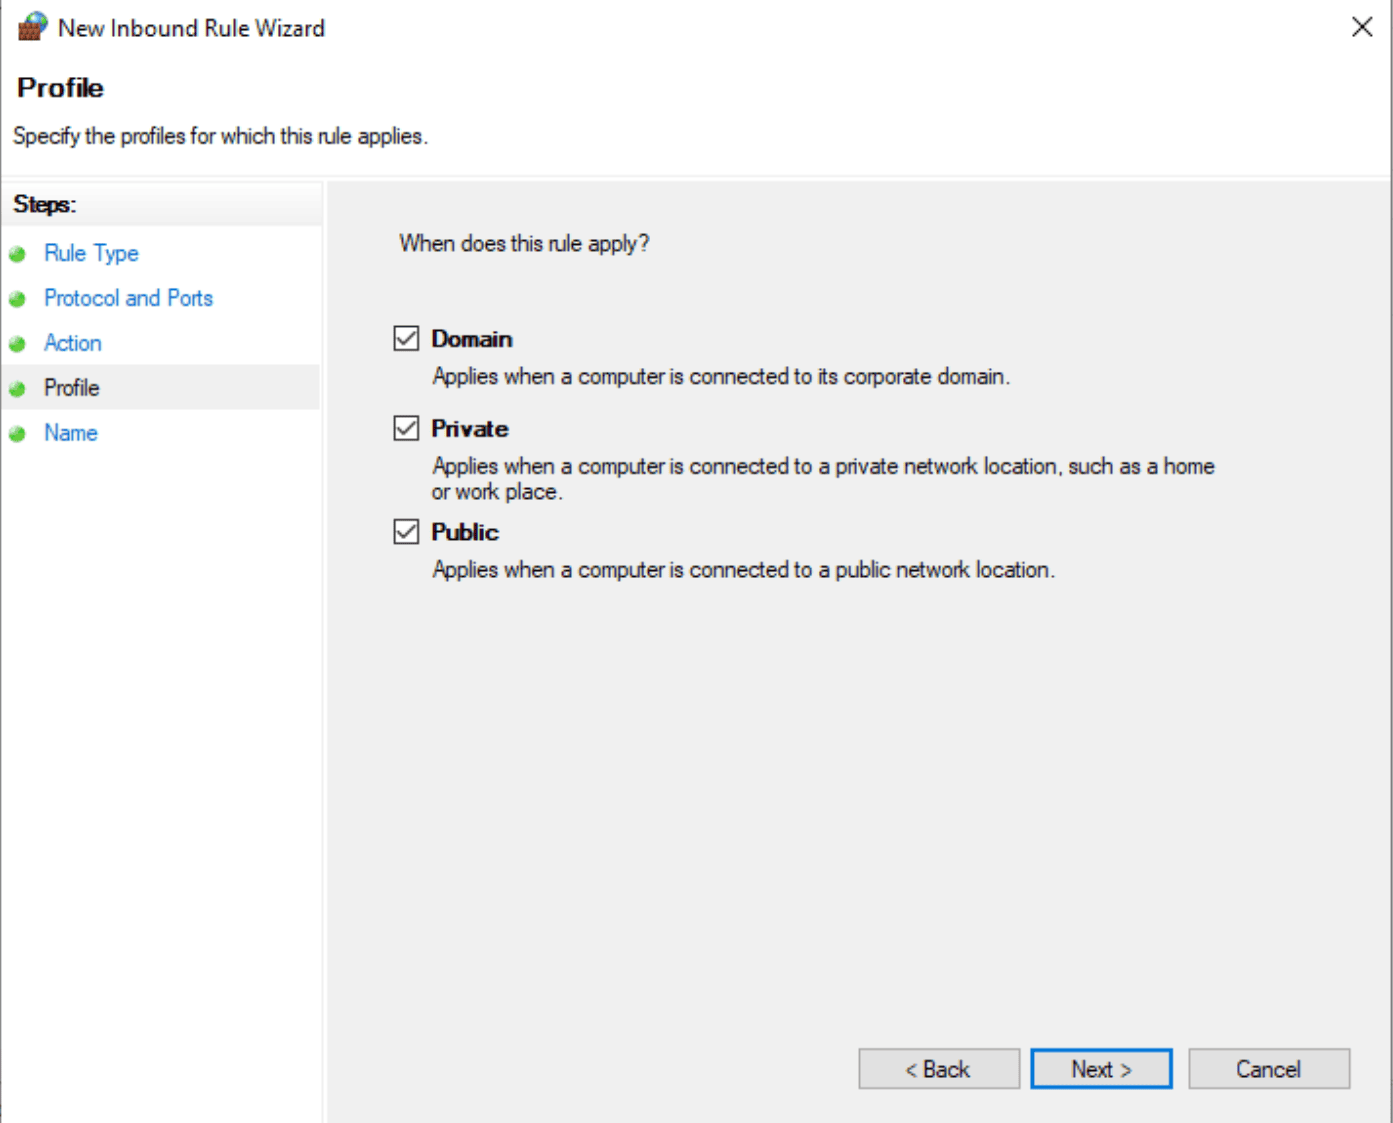
Task: Click the Back button
Action: [x=938, y=1068]
